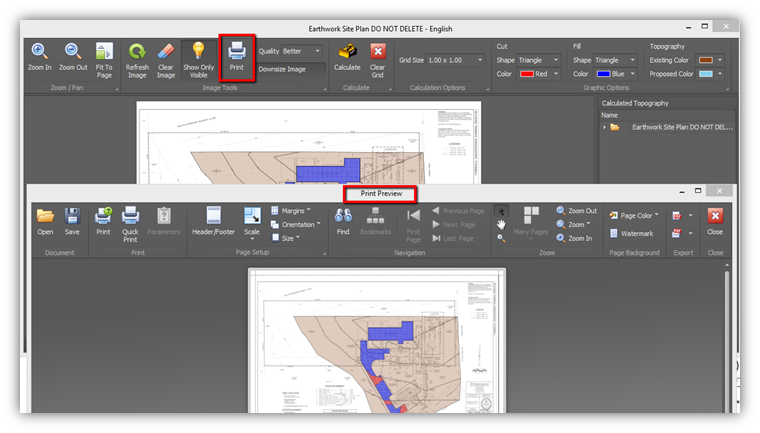Screen dimensions: 760x433
Task: Click Parameters button in Print group
Action: tap(164, 222)
